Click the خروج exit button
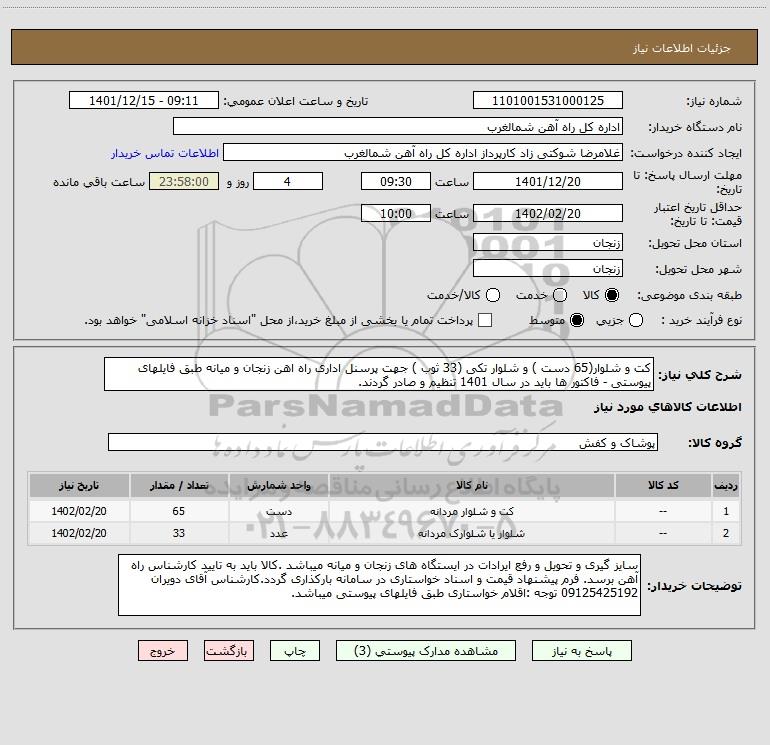This screenshot has width=770, height=745. [163, 651]
